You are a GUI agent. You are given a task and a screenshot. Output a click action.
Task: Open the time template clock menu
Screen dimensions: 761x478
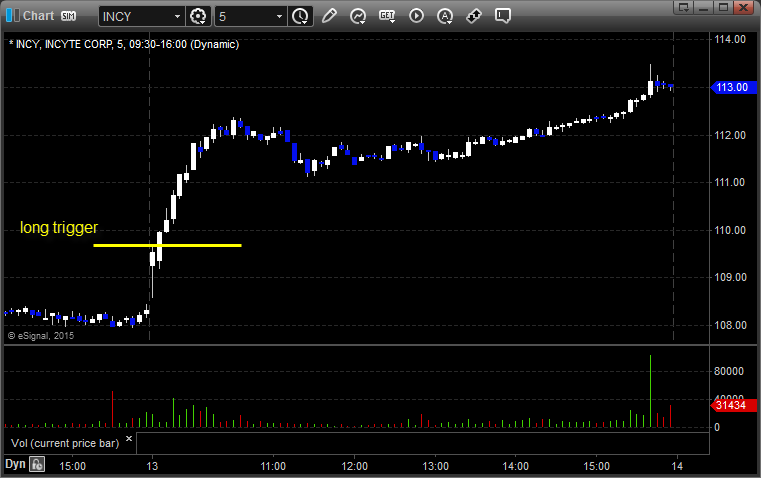[x=300, y=16]
